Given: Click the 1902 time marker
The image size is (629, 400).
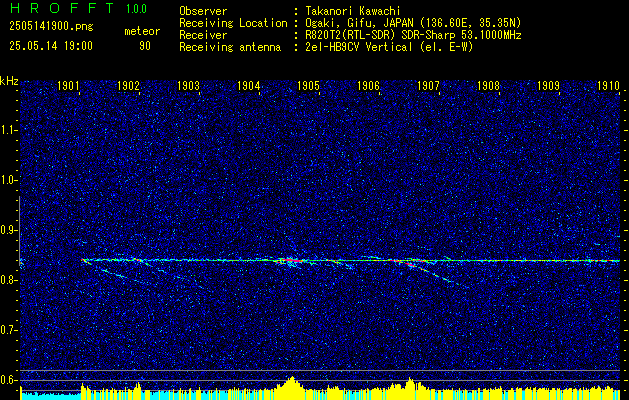Looking at the screenshot, I should (x=128, y=85).
